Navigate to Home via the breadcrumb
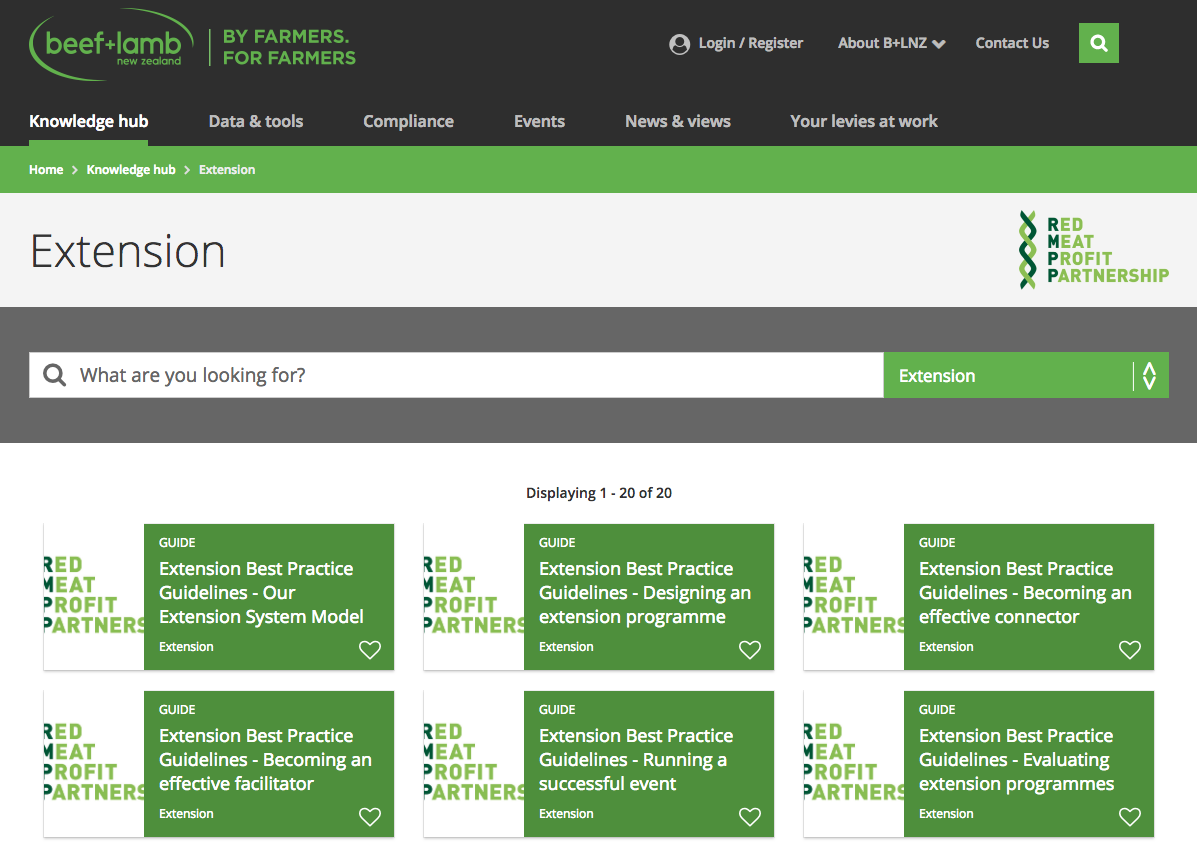 (x=46, y=169)
